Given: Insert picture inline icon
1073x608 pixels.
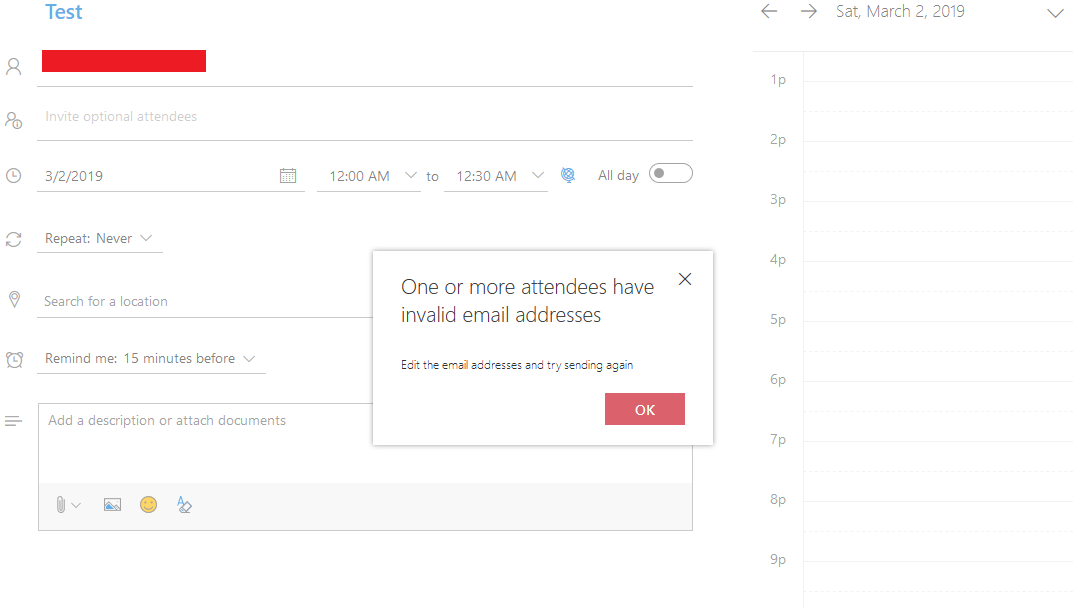Looking at the screenshot, I should tap(112, 505).
